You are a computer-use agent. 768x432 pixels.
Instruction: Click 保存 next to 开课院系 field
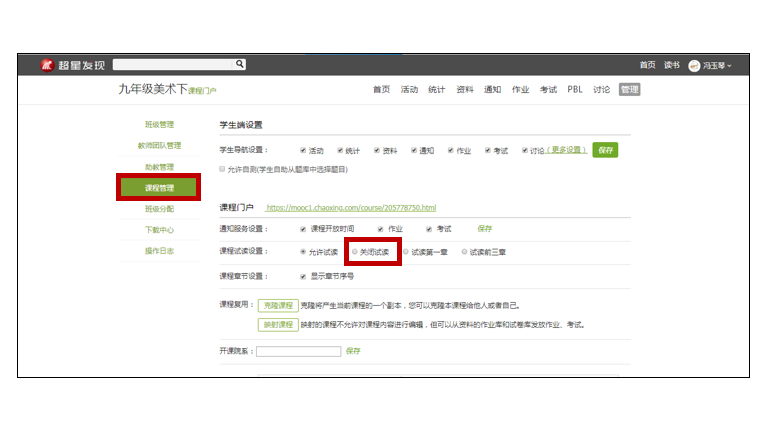[x=353, y=351]
